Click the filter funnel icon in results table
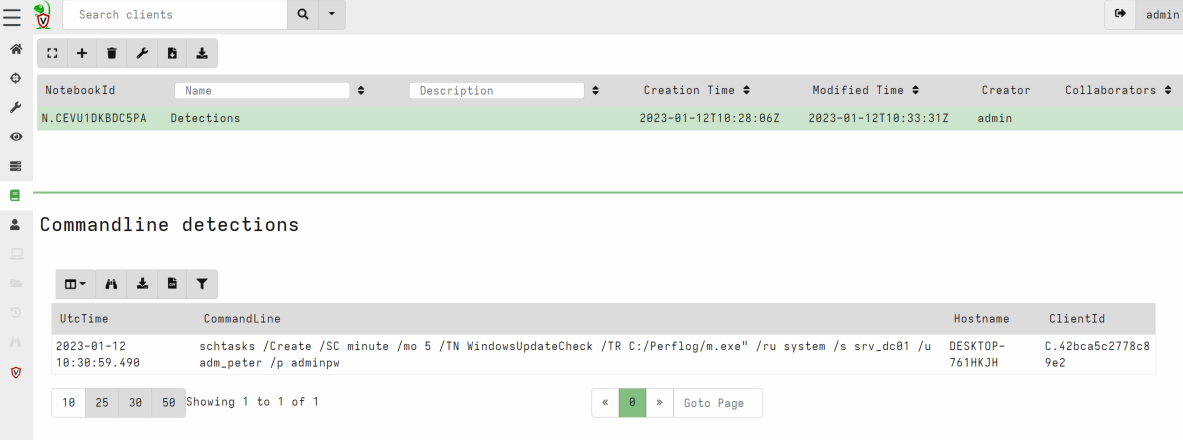 pyautogui.click(x=202, y=284)
